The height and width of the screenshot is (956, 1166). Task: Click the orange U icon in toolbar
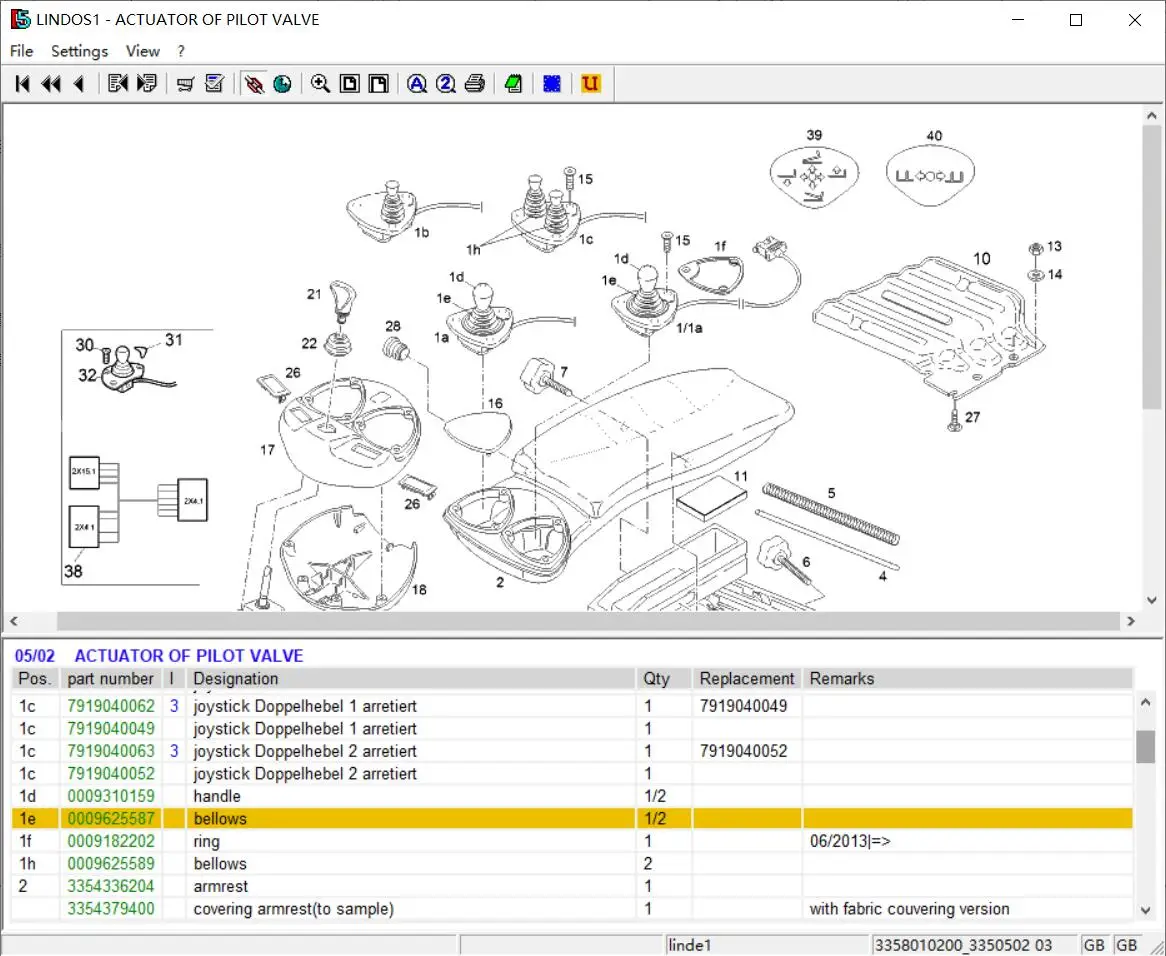coord(590,84)
